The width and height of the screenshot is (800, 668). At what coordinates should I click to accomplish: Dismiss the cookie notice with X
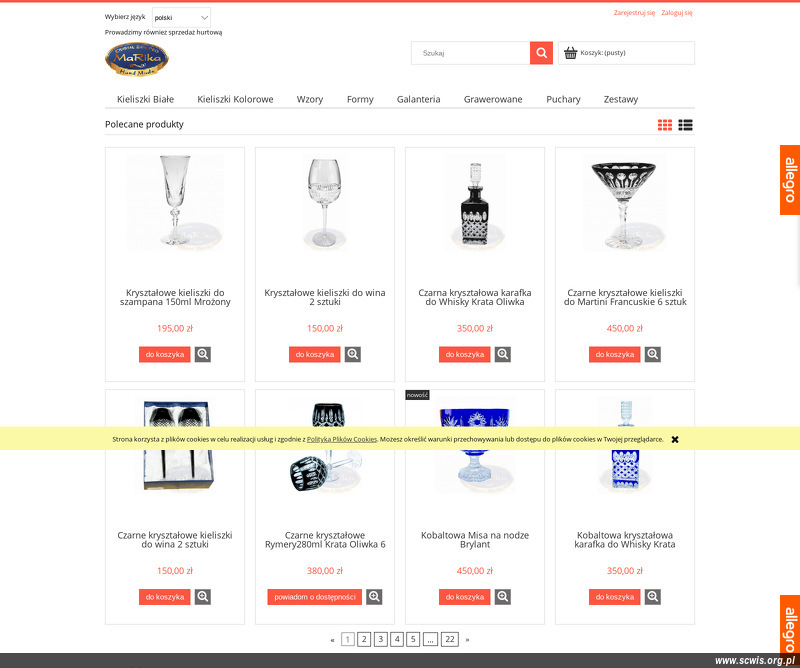coord(674,439)
